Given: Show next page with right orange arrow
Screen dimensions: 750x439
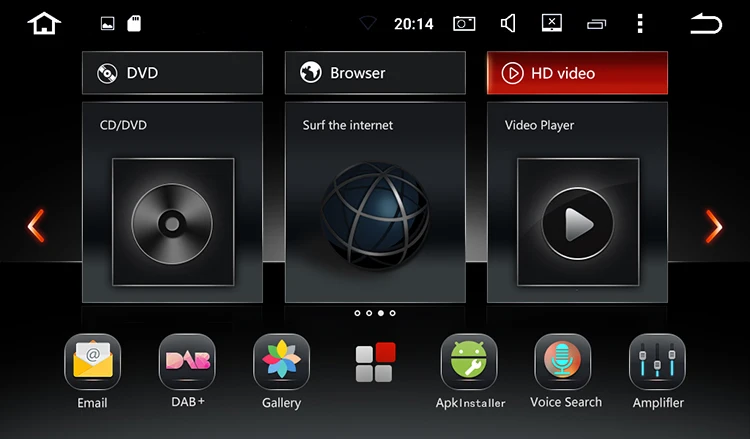Looking at the screenshot, I should coord(714,226).
